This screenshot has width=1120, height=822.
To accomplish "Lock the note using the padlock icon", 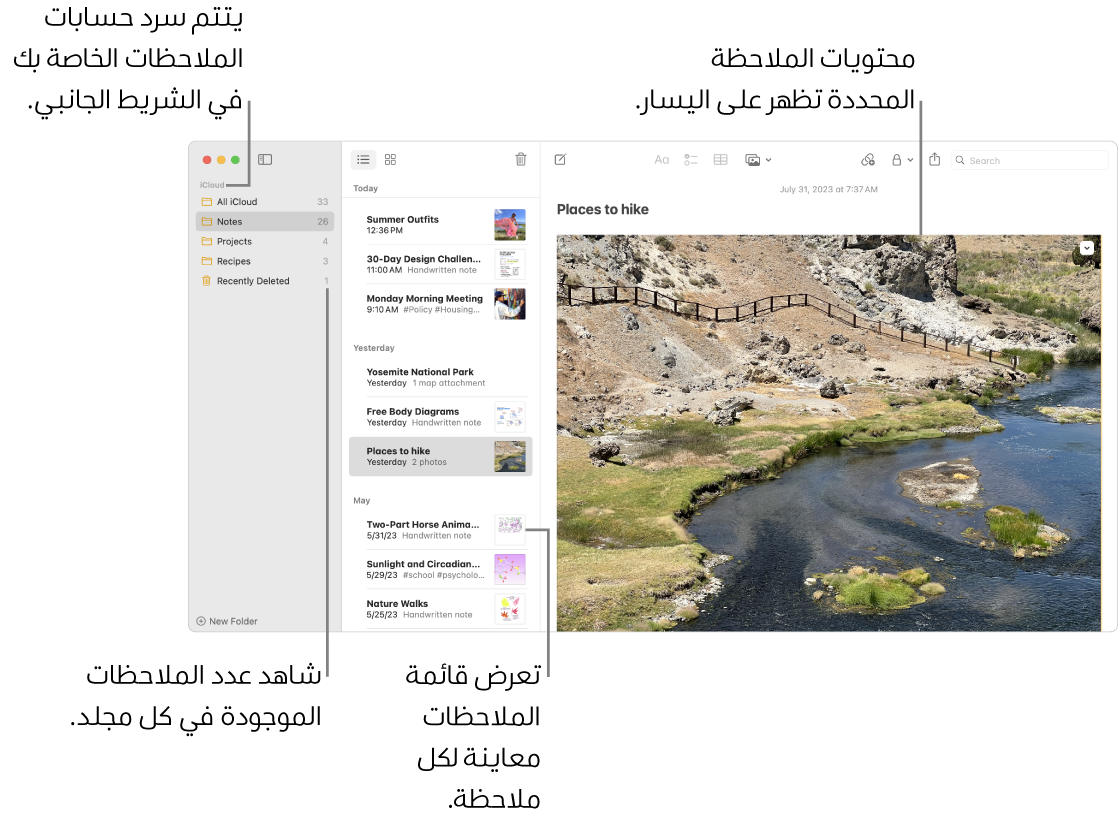I will click(x=896, y=159).
